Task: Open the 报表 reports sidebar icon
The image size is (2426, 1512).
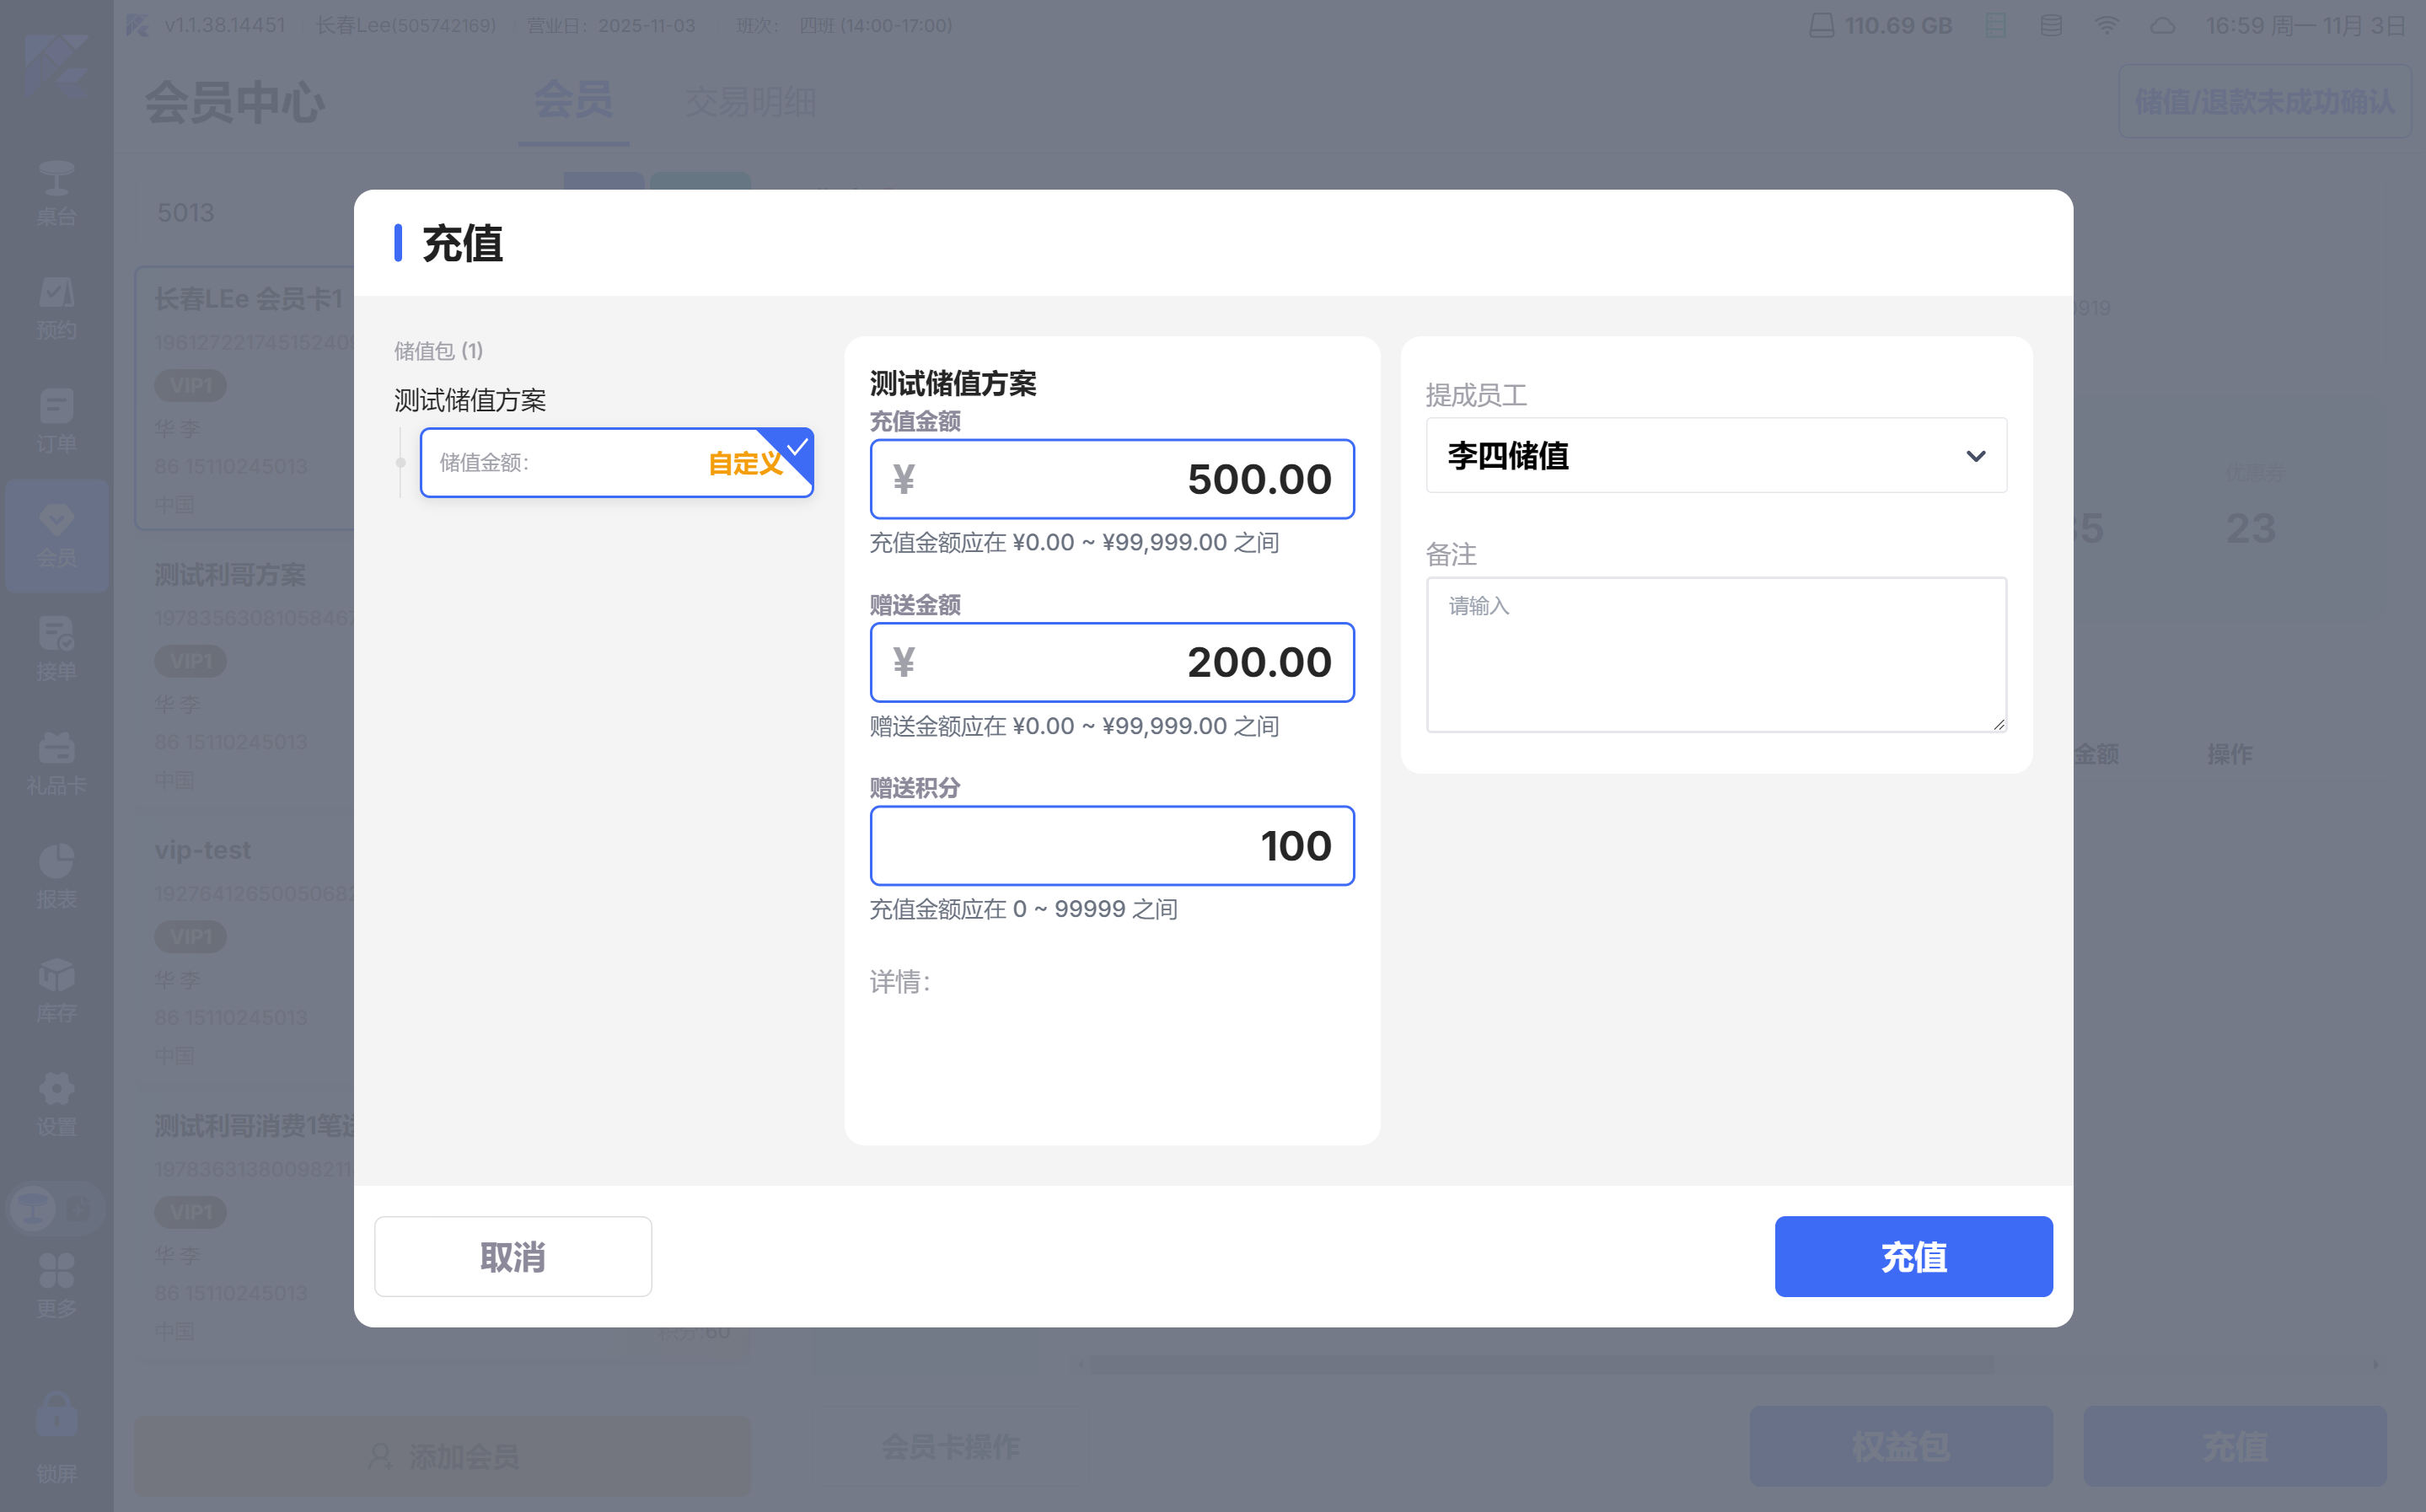Action: 56,876
